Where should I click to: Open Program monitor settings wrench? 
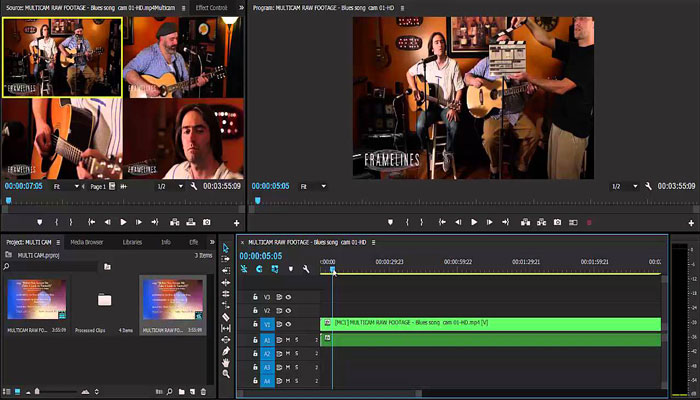pos(648,186)
